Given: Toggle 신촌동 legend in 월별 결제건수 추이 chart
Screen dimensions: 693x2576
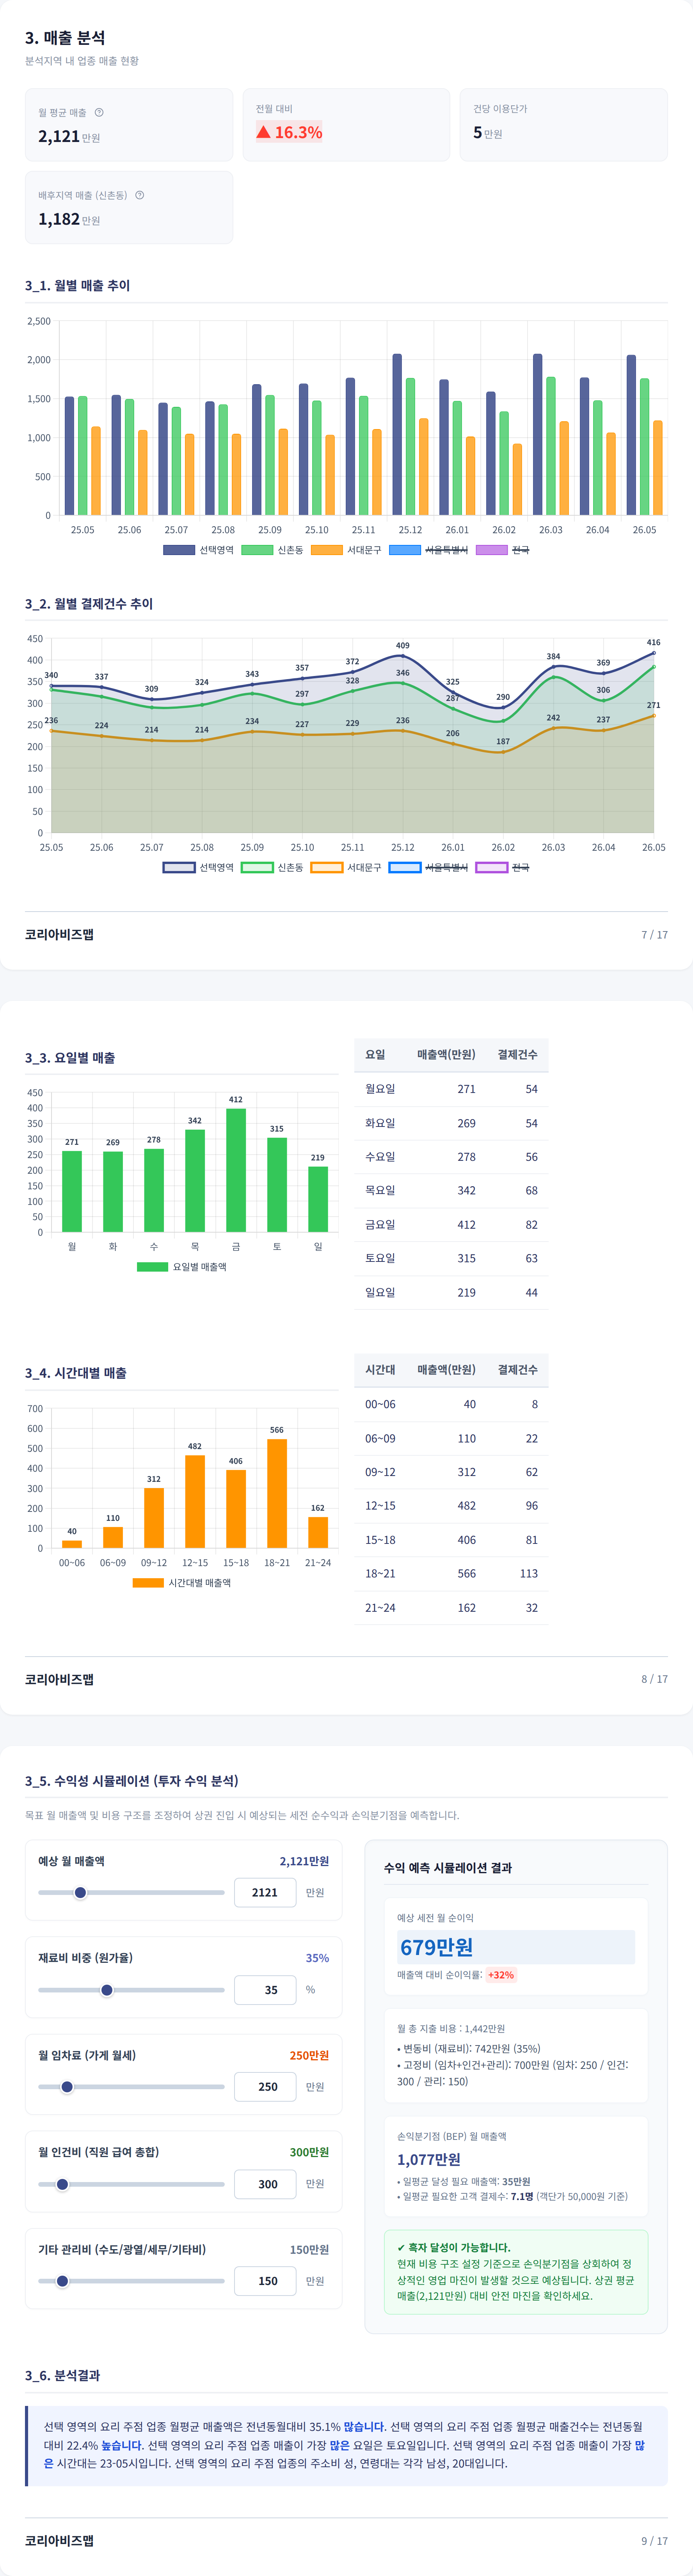Looking at the screenshot, I should pyautogui.click(x=272, y=867).
